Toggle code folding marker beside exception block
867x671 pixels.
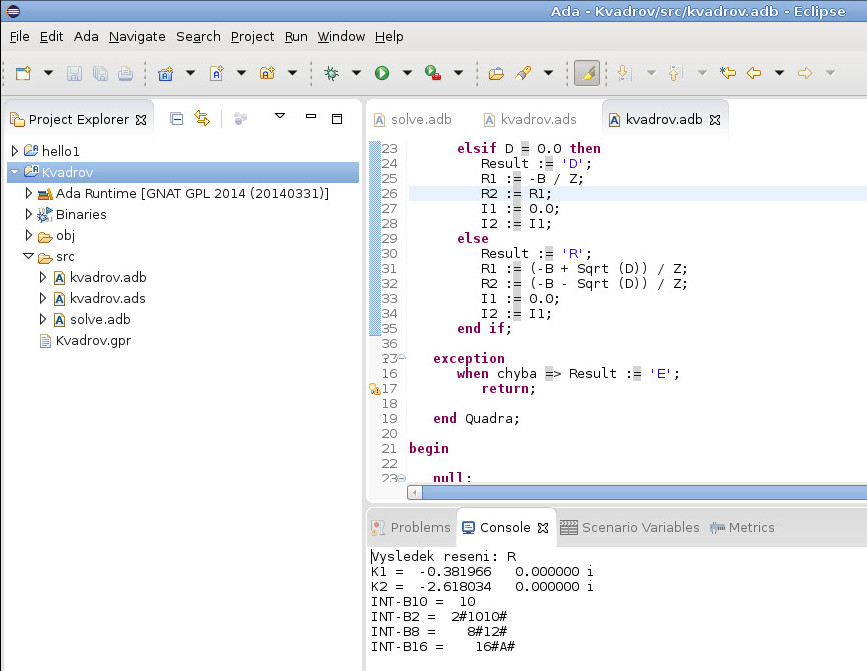tap(400, 358)
